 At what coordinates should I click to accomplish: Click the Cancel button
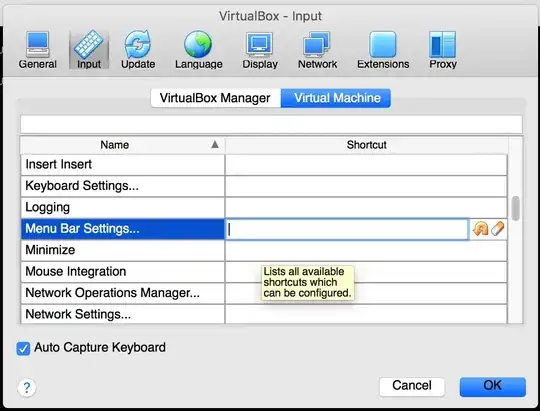[x=412, y=387]
